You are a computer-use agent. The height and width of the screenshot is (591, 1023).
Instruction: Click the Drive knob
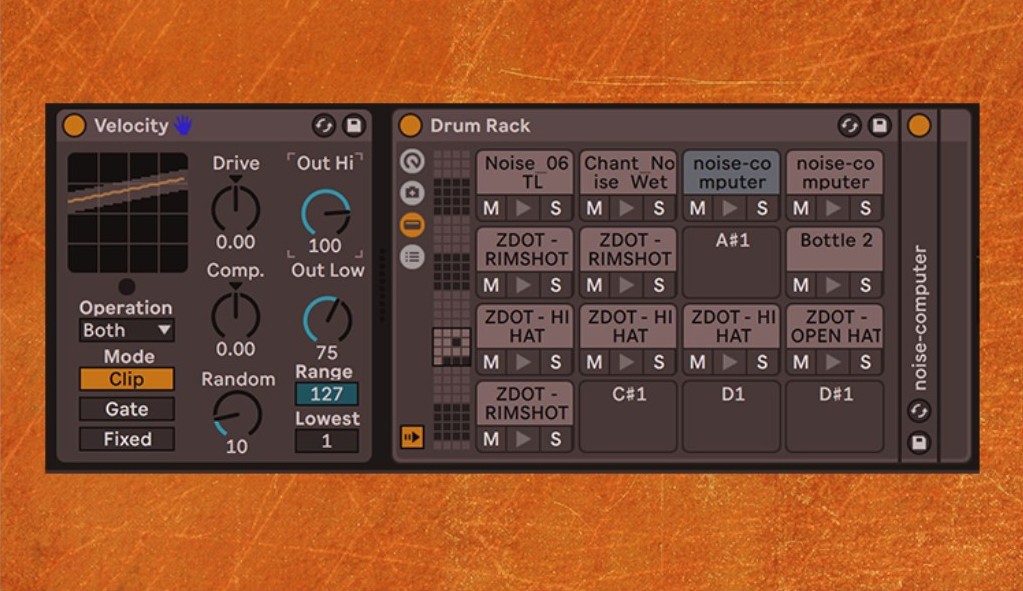point(236,209)
